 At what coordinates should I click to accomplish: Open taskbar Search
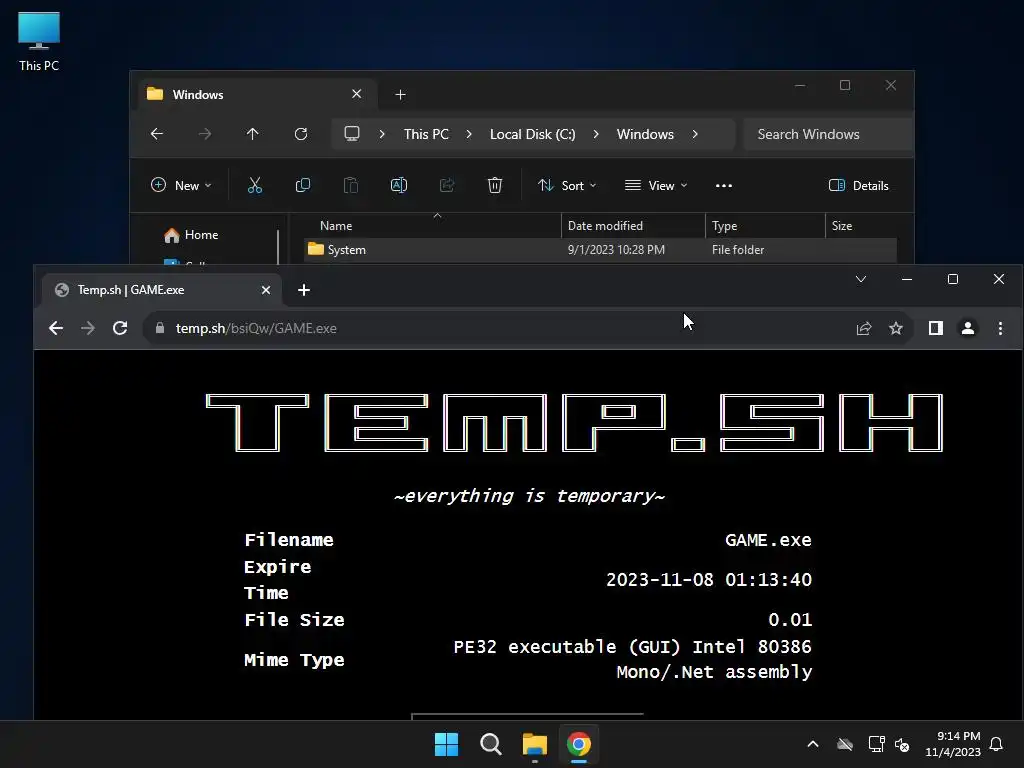tap(490, 744)
